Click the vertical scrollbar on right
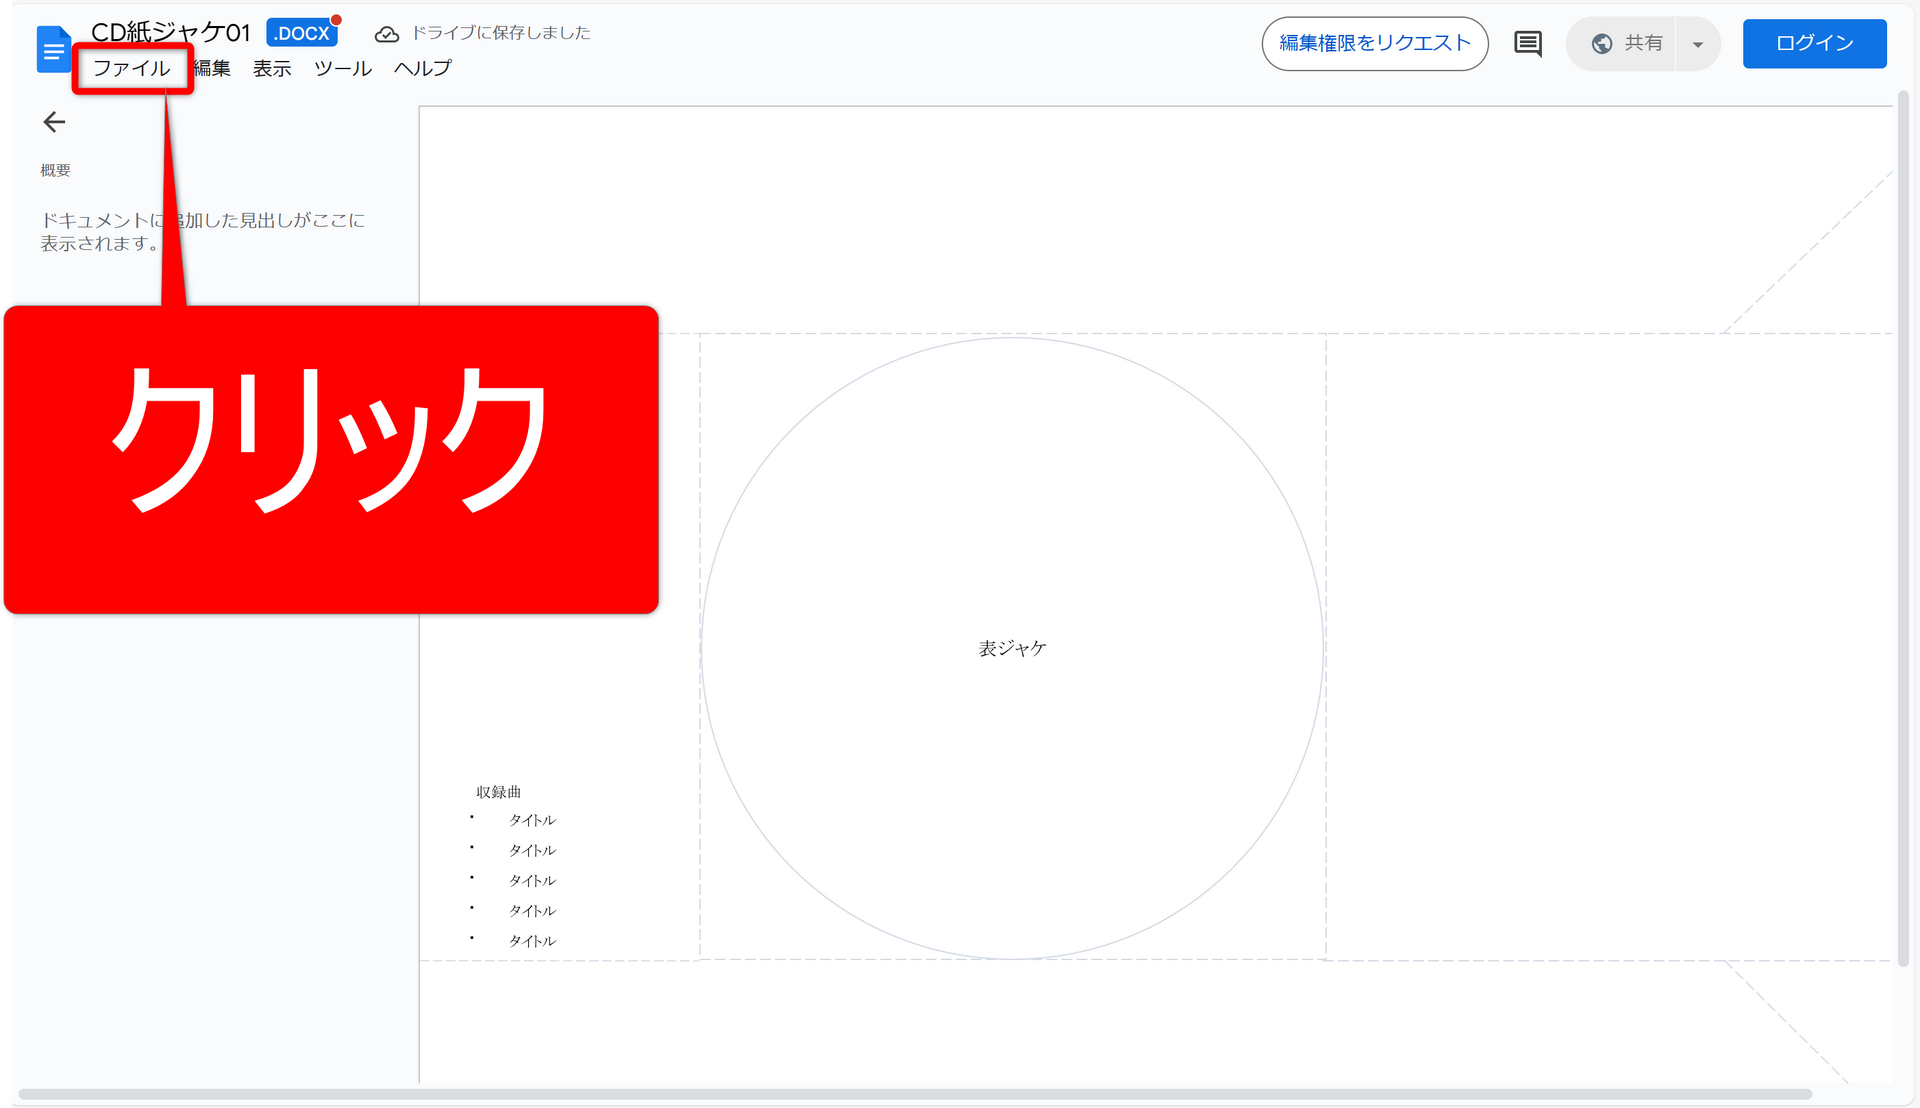 pos(1903,528)
